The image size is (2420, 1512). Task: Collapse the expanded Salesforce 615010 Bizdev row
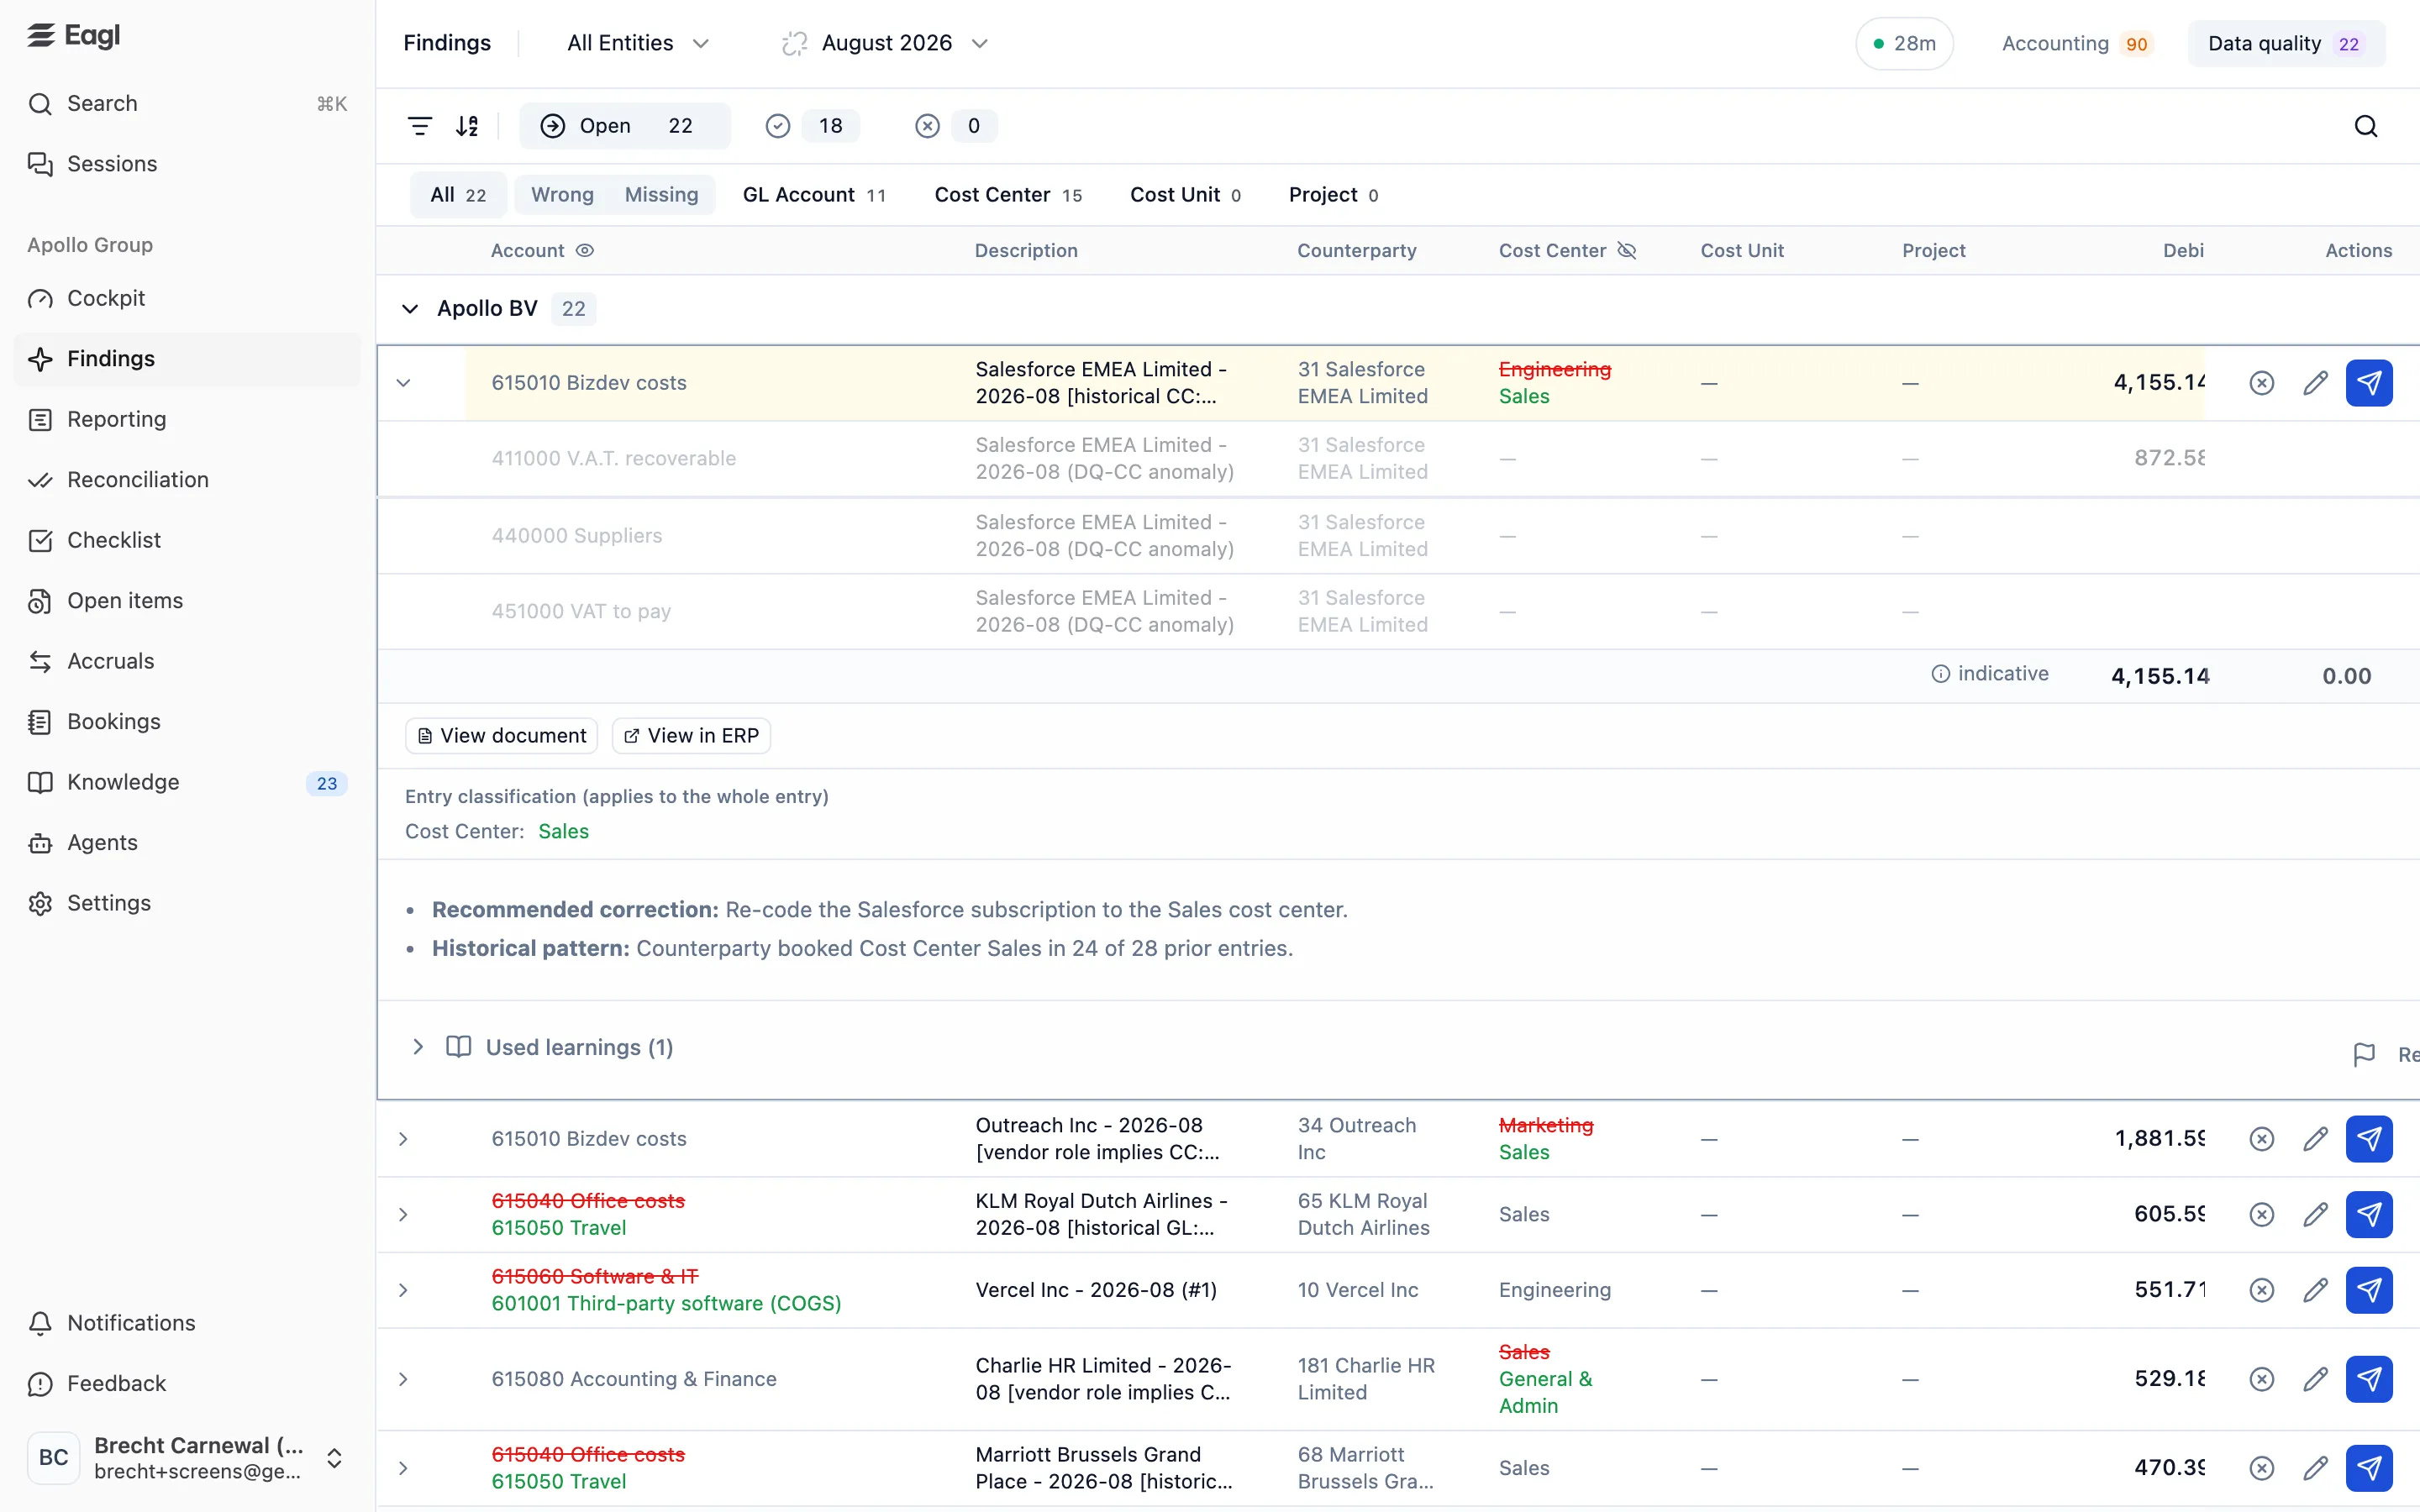pyautogui.click(x=404, y=383)
